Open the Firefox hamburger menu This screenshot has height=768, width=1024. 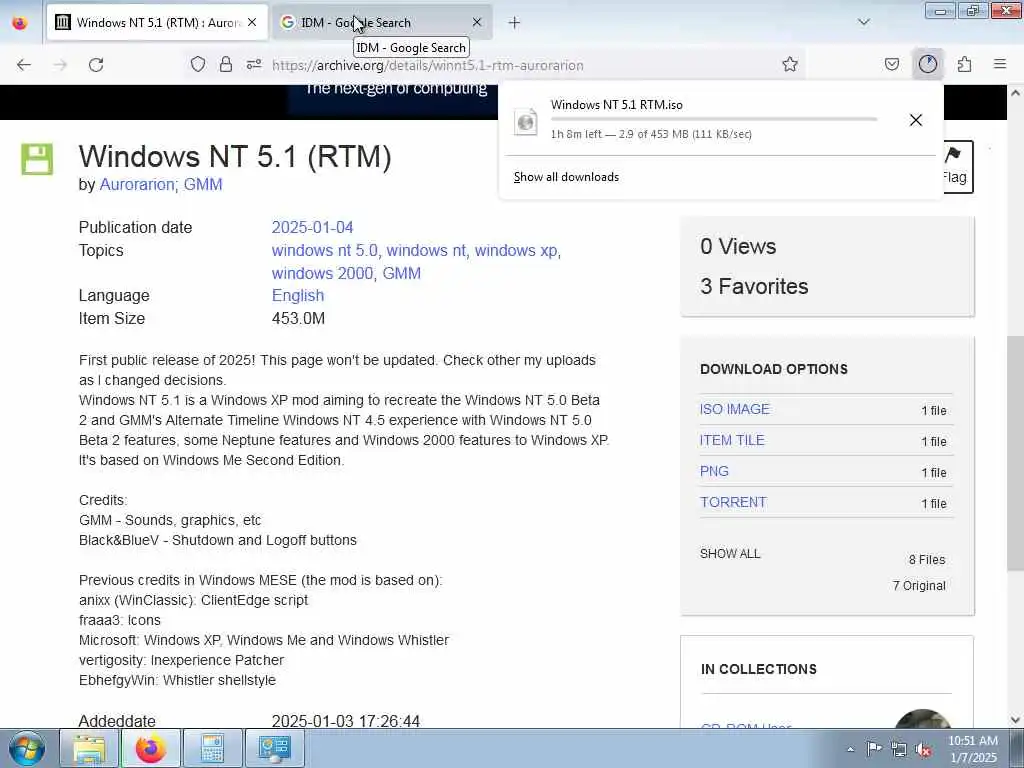point(1000,64)
